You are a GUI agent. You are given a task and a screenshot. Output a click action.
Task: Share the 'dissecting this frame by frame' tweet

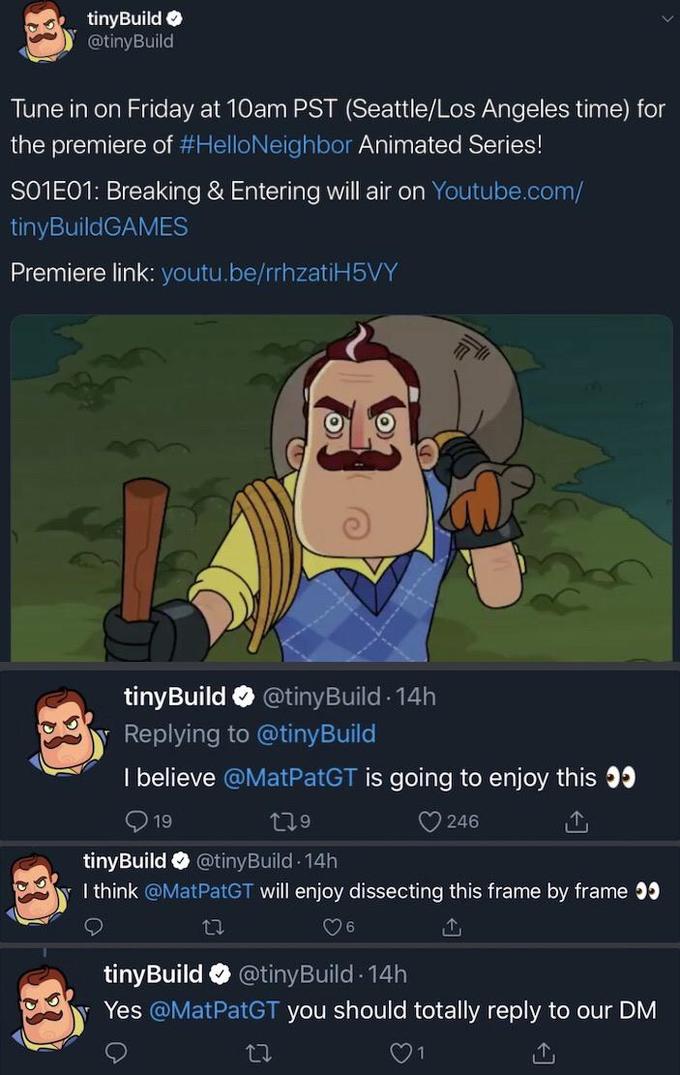click(x=452, y=927)
